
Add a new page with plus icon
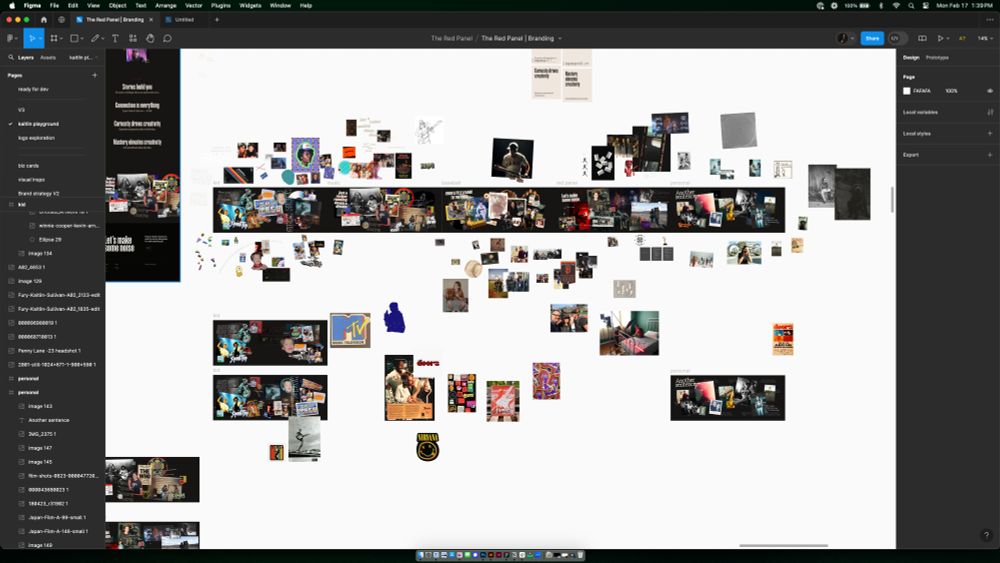[94, 75]
